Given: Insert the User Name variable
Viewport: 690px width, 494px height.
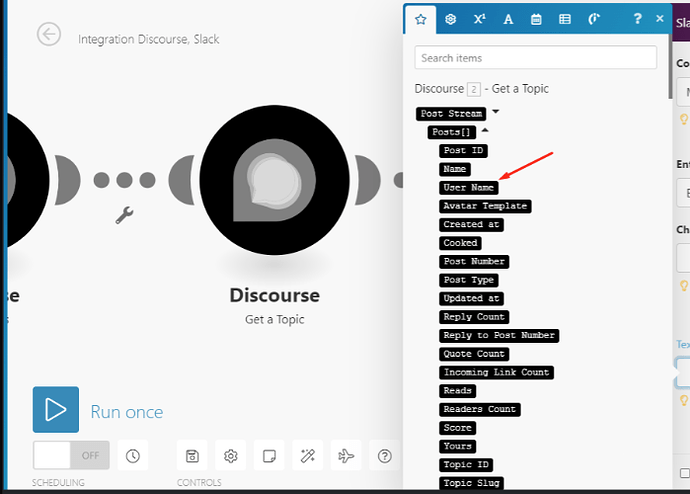Looking at the screenshot, I should coord(469,187).
